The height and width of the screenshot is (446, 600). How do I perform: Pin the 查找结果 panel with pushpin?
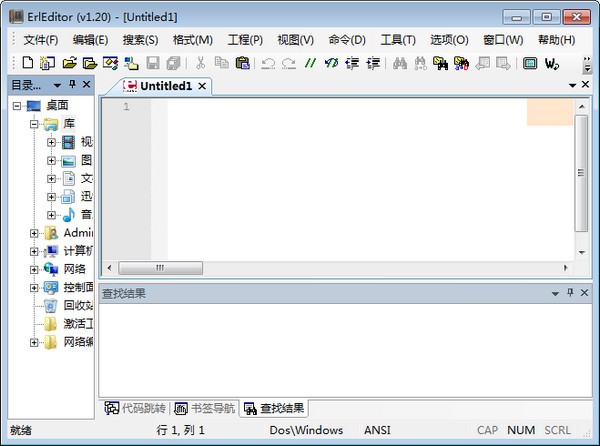click(x=570, y=293)
